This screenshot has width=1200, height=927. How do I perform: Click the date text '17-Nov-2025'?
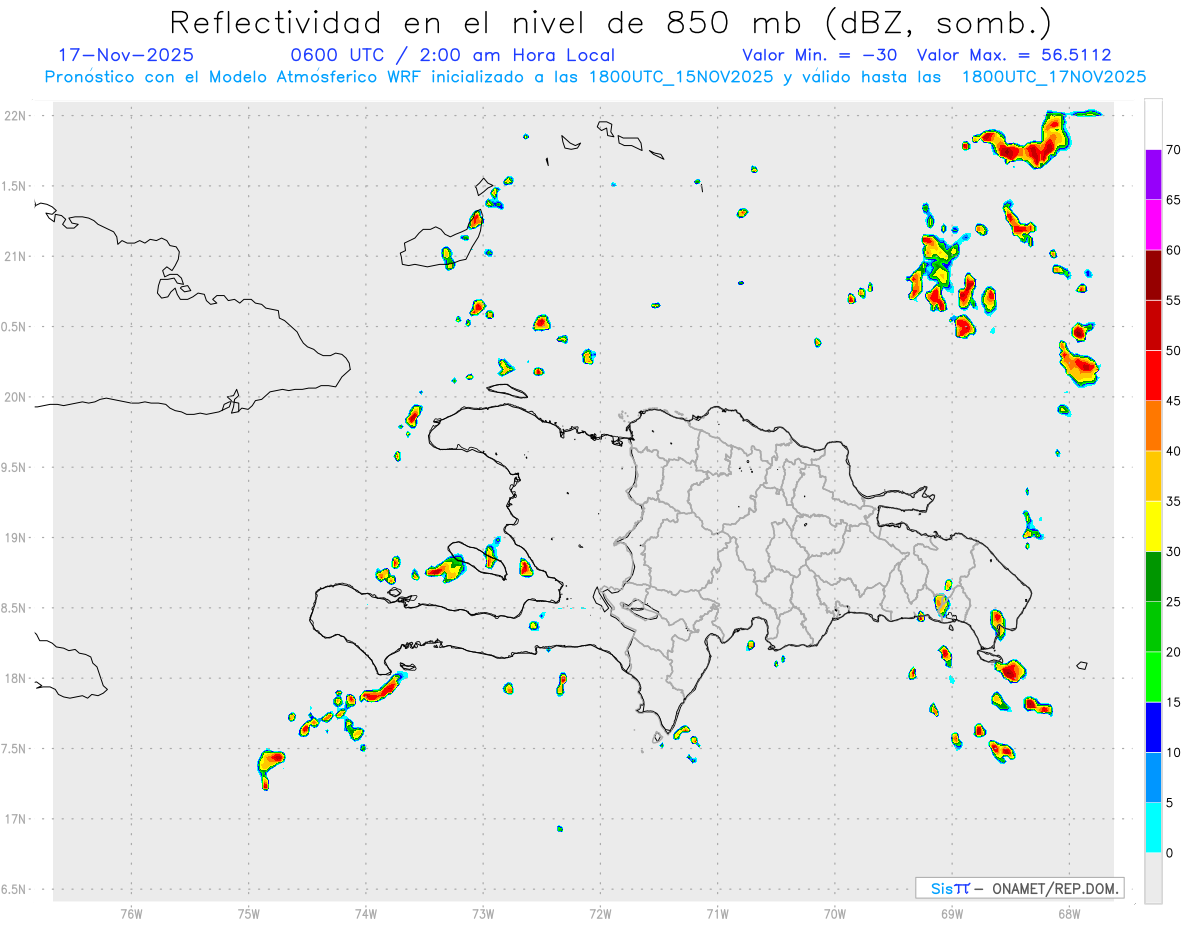126,55
